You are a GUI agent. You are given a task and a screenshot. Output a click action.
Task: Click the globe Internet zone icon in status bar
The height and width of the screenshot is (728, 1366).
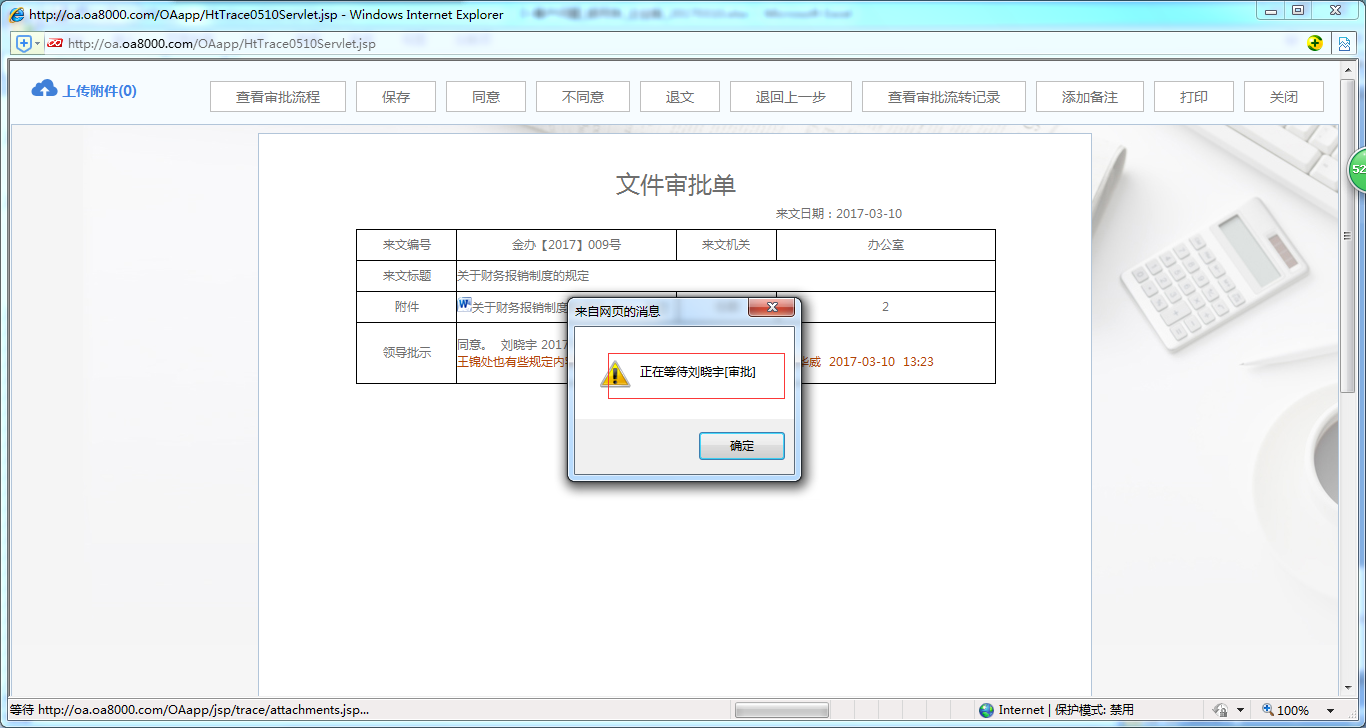(987, 710)
